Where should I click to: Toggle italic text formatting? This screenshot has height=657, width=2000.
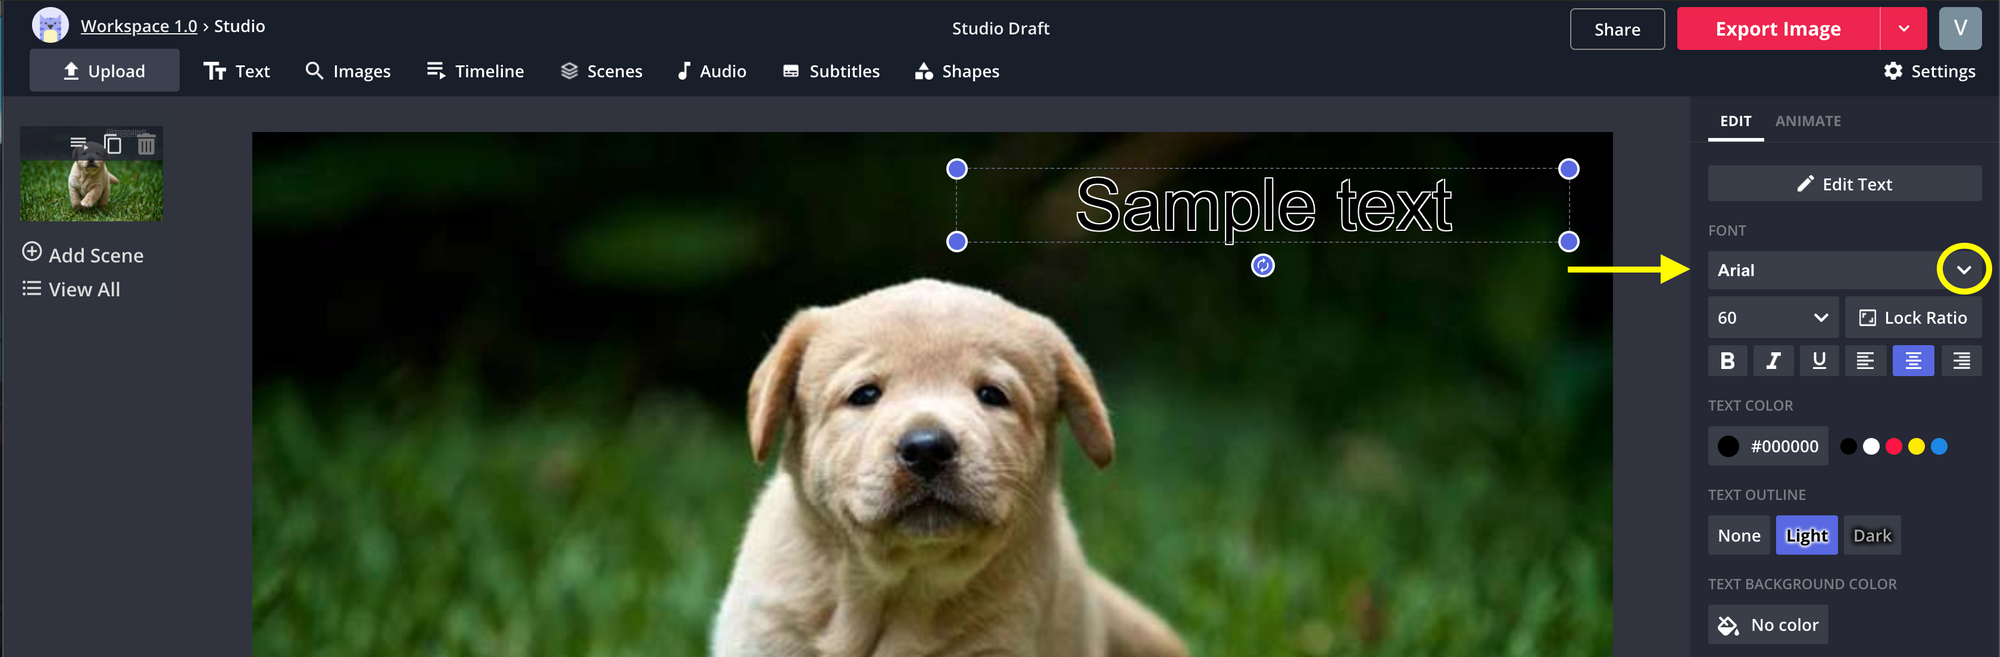(x=1773, y=361)
